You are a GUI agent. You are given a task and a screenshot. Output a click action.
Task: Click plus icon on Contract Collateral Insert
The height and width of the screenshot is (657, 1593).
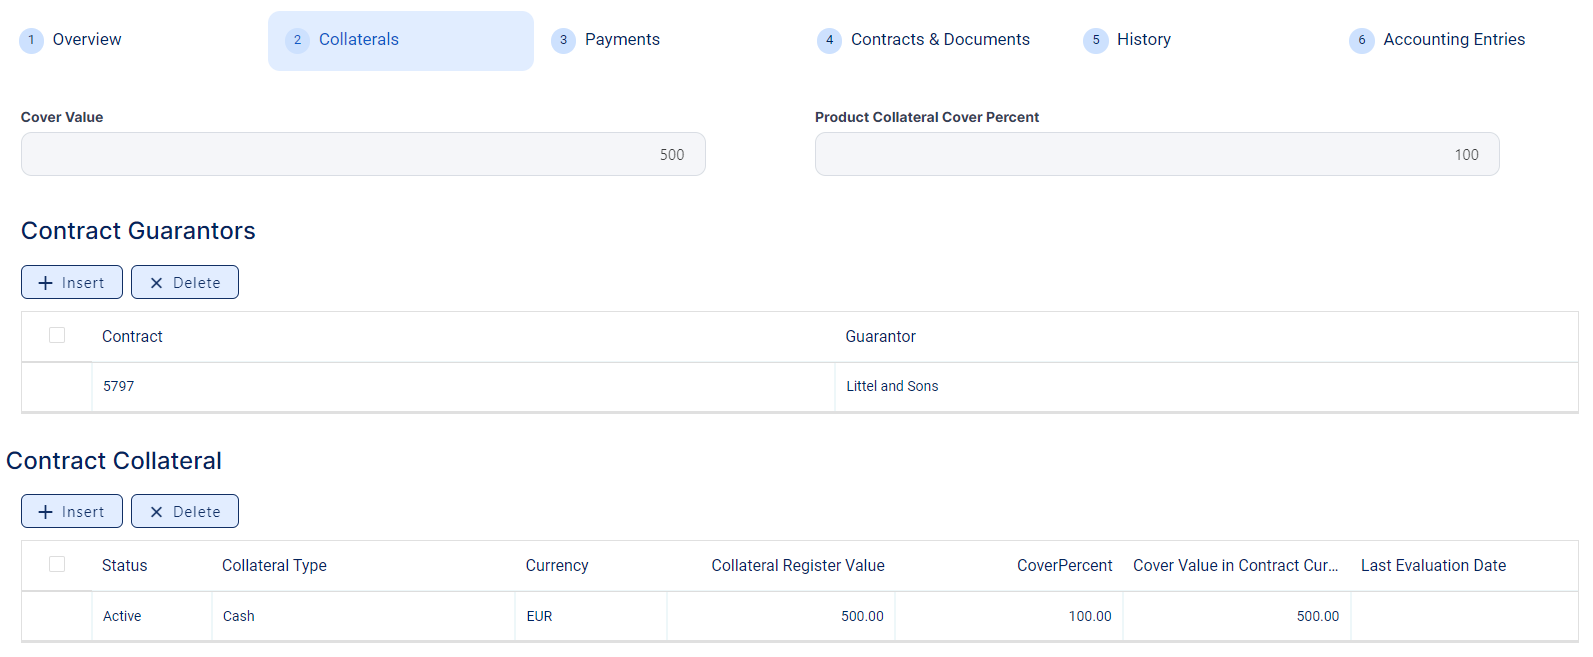click(x=45, y=512)
